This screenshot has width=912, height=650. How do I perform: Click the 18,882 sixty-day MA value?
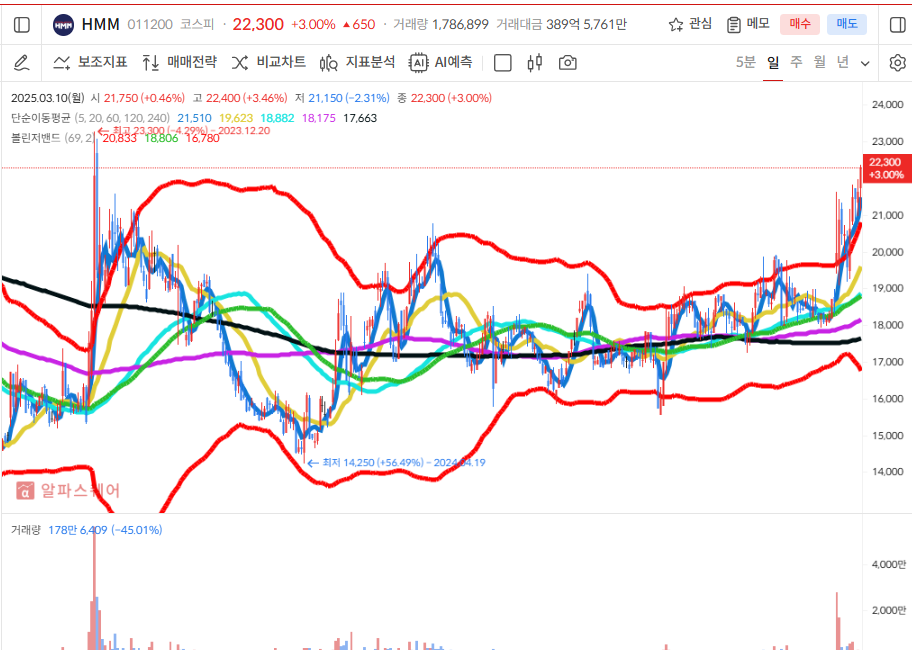click(x=277, y=118)
